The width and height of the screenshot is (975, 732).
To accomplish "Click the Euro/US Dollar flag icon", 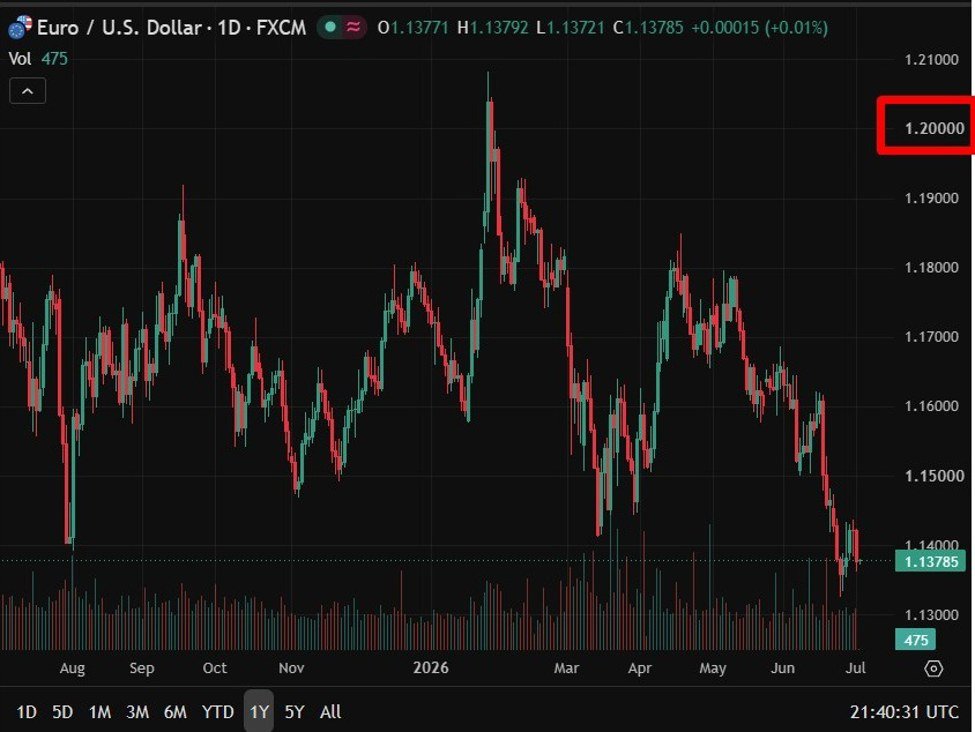I will click(x=19, y=27).
